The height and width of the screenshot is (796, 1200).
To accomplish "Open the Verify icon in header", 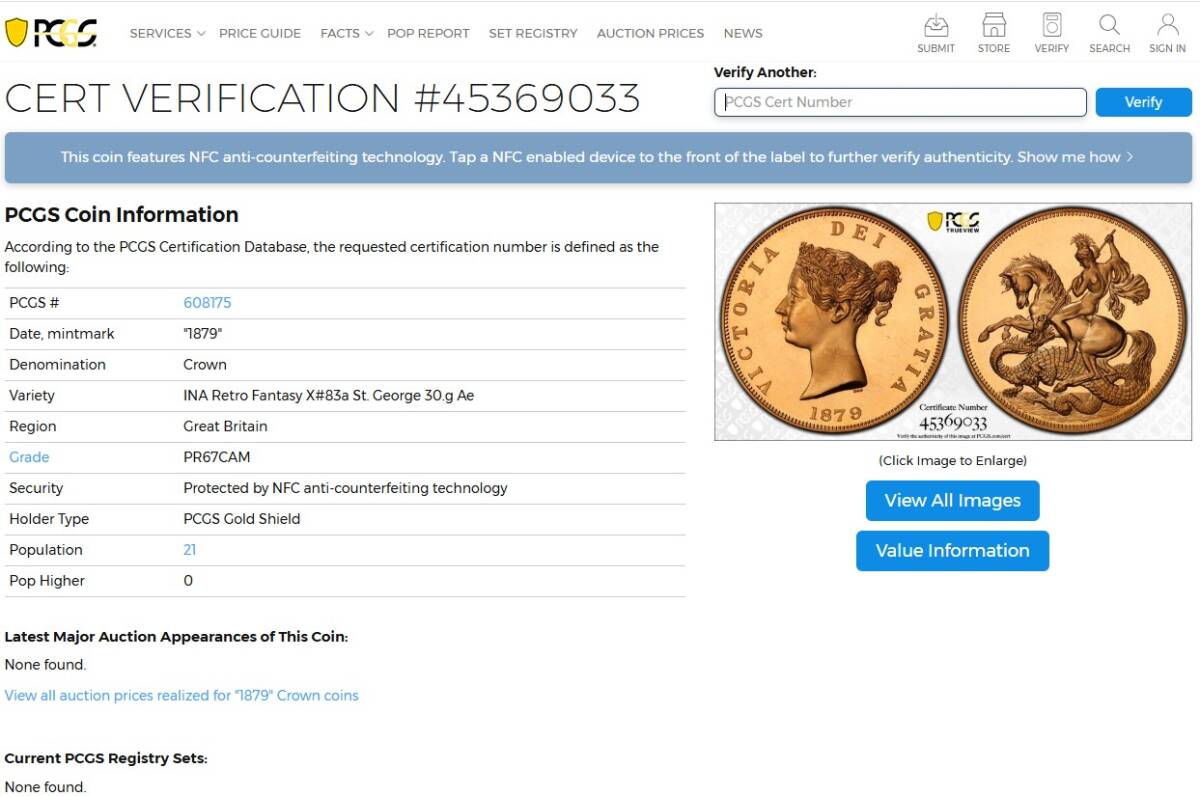I will click(1051, 33).
